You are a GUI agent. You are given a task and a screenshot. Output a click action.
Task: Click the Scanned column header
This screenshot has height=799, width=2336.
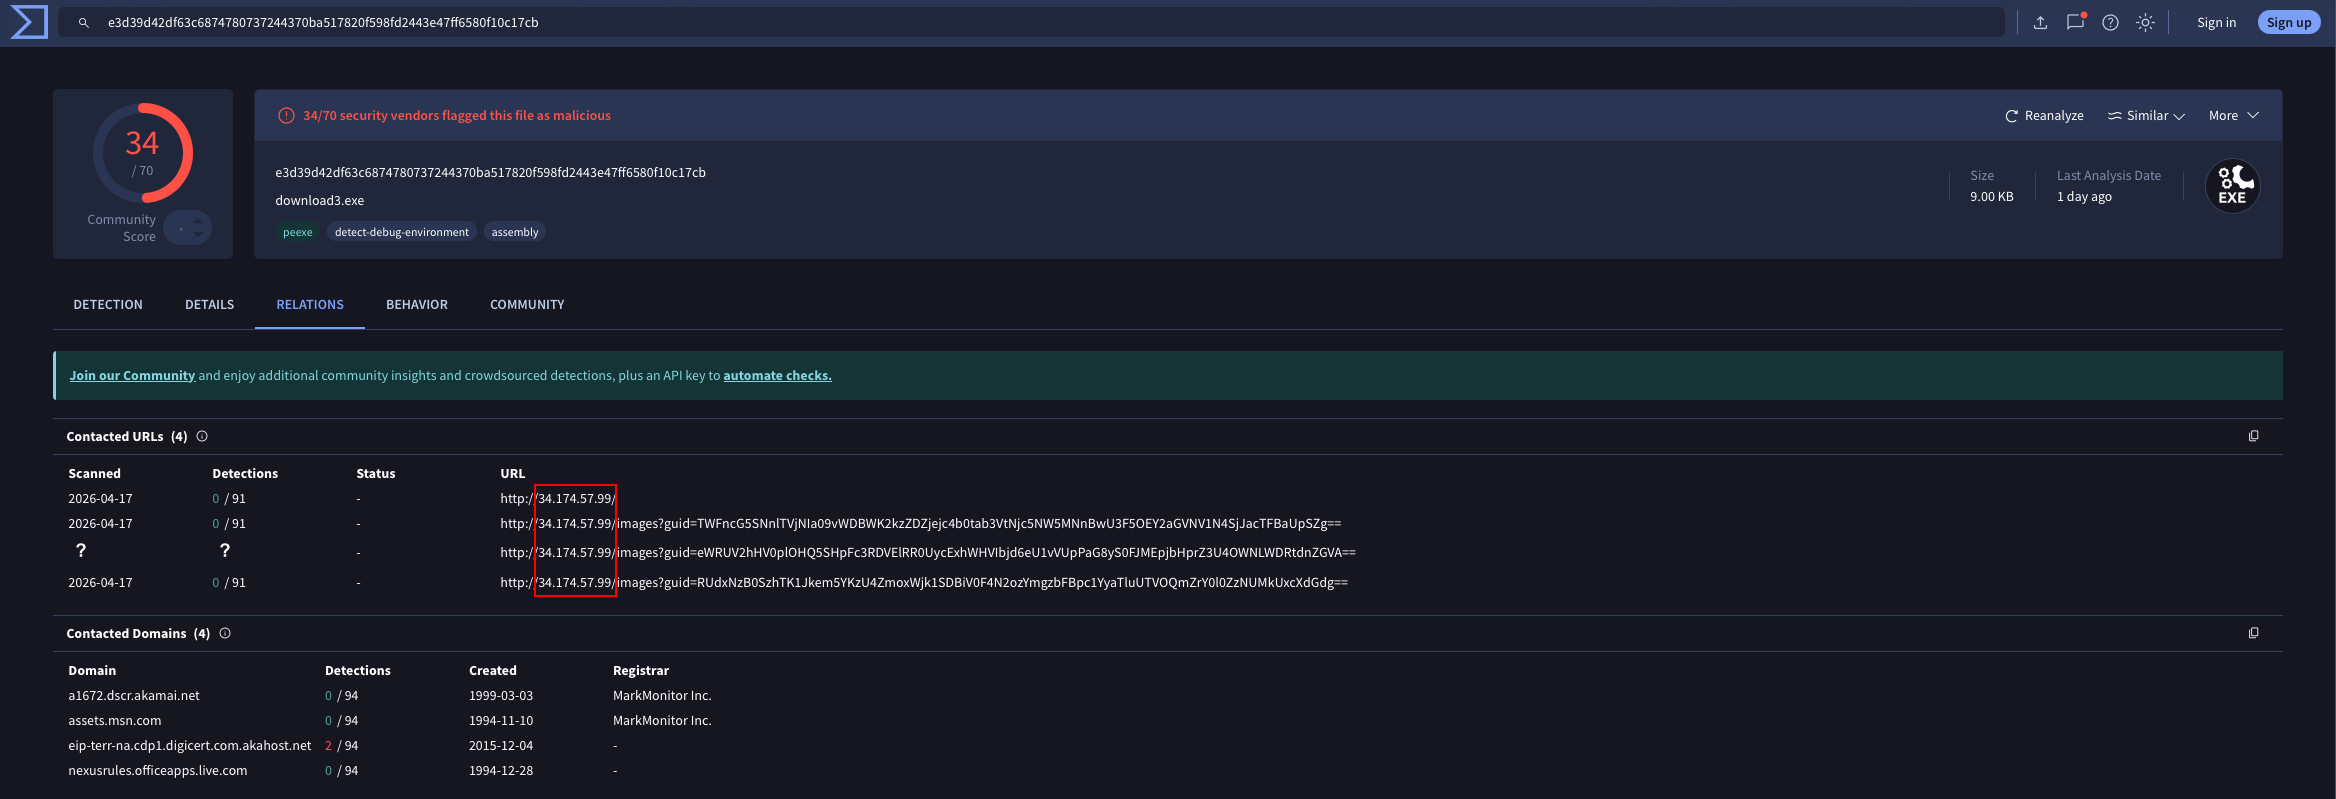tap(94, 474)
